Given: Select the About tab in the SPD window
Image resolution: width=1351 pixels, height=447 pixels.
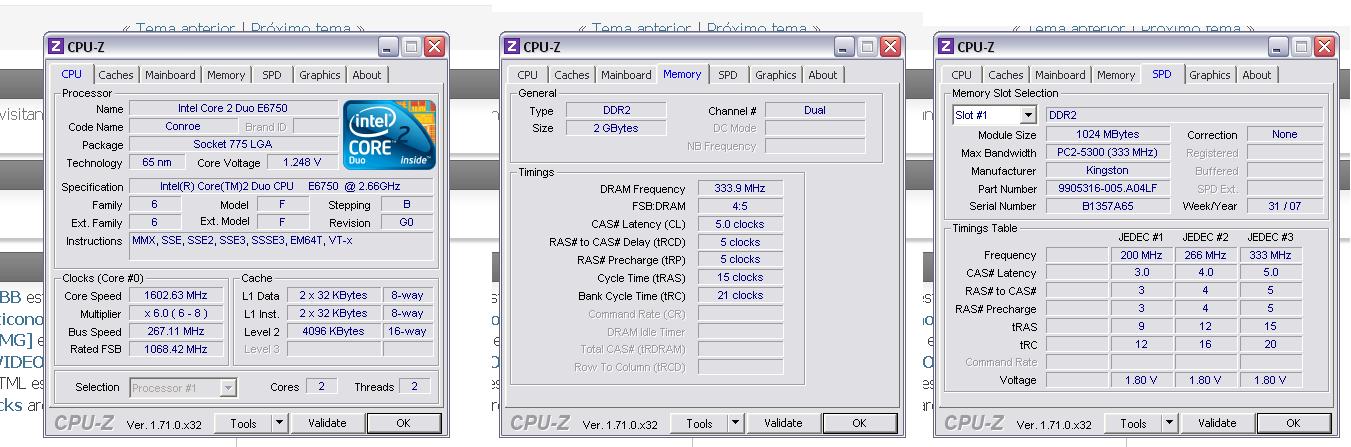Looking at the screenshot, I should pyautogui.click(x=1256, y=75).
